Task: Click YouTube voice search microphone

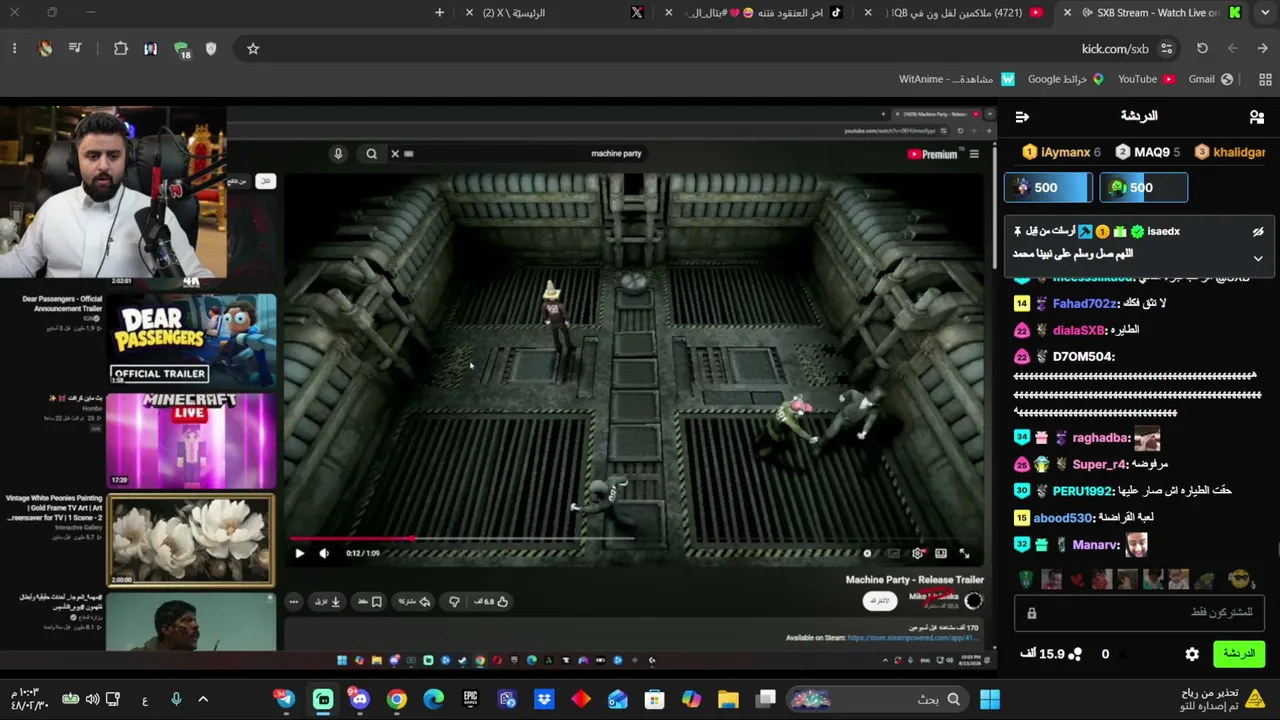Action: click(338, 154)
